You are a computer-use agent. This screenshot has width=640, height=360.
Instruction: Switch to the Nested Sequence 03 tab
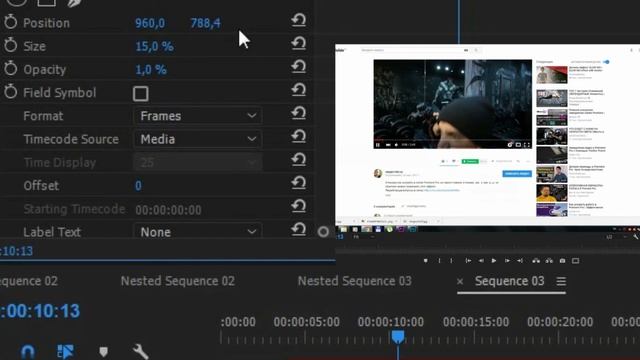[354, 281]
